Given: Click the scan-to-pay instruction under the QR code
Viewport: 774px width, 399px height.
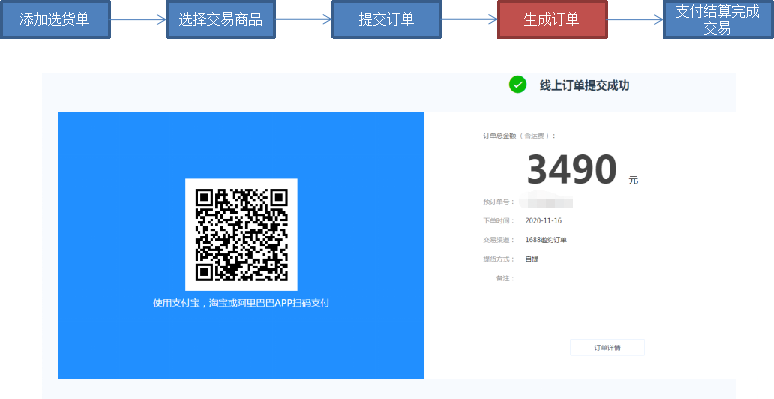Looking at the screenshot, I should pyautogui.click(x=241, y=303).
